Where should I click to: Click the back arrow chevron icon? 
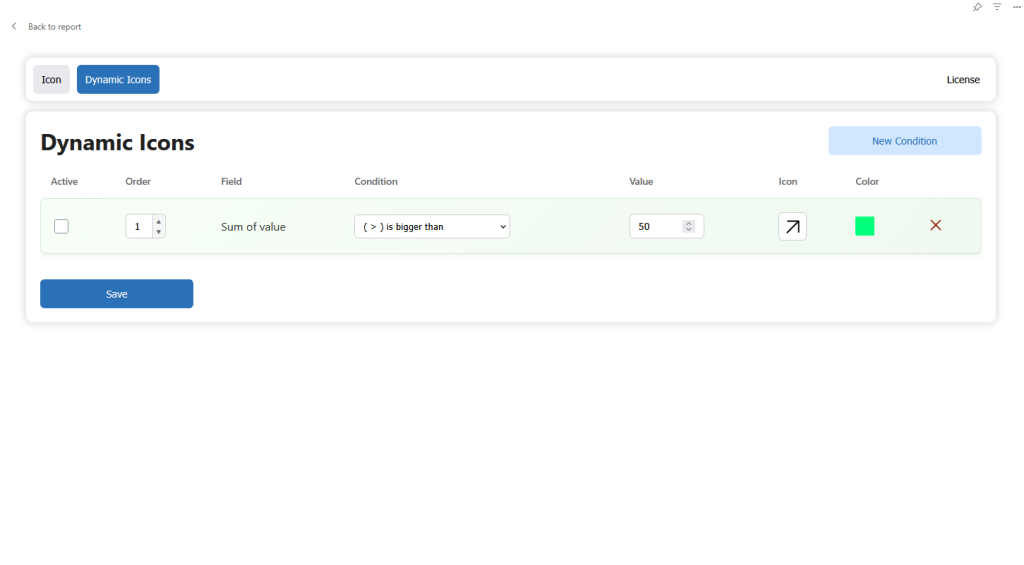(x=14, y=27)
